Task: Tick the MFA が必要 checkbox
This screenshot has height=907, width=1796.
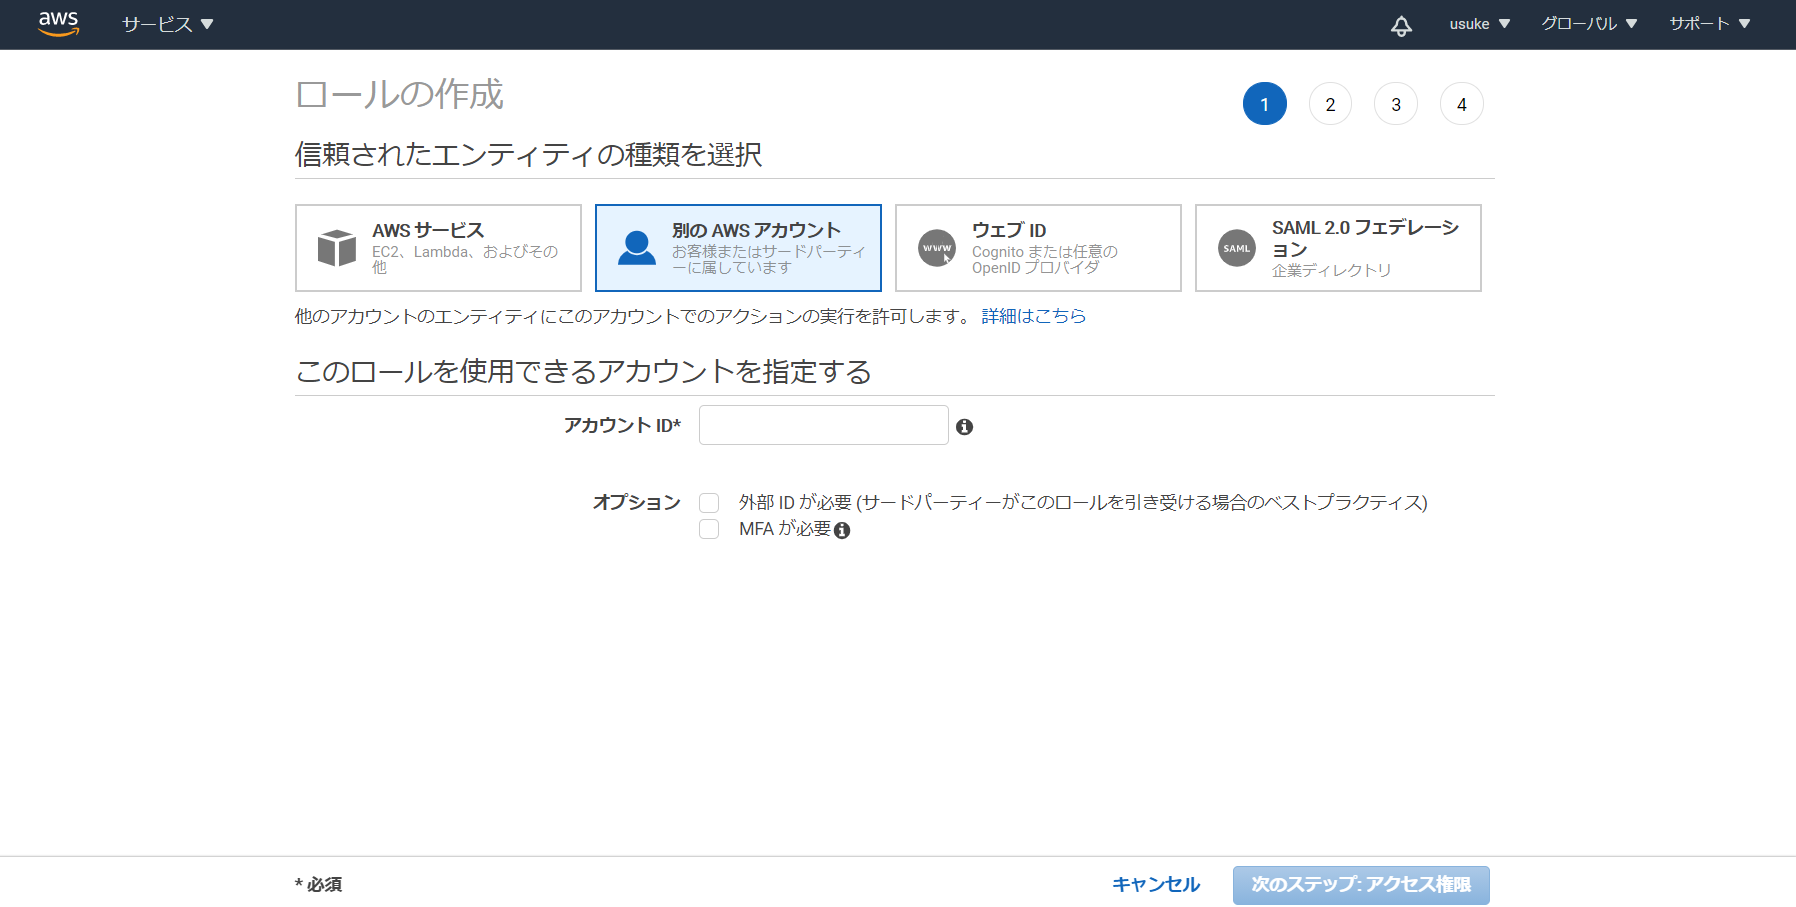Action: pos(709,529)
